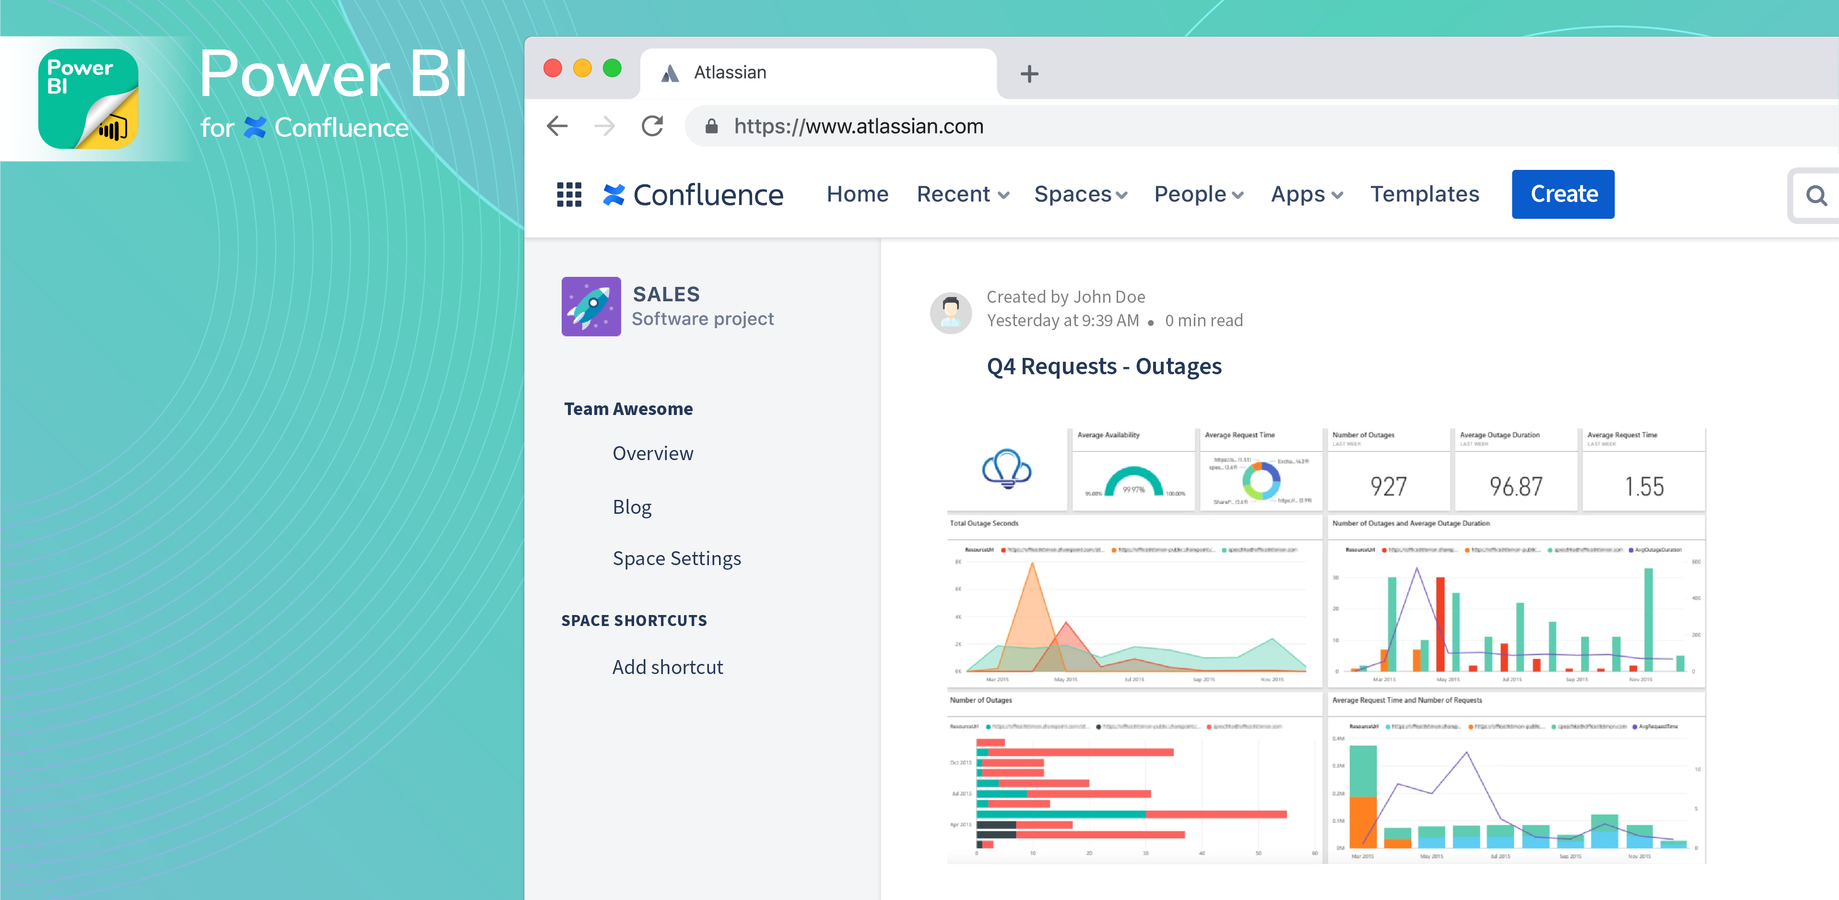Click the search magnifier icon

coord(1816,195)
